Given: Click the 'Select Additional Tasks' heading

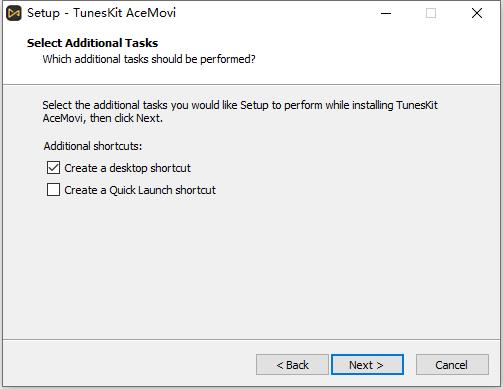Looking at the screenshot, I should pyautogui.click(x=92, y=43).
